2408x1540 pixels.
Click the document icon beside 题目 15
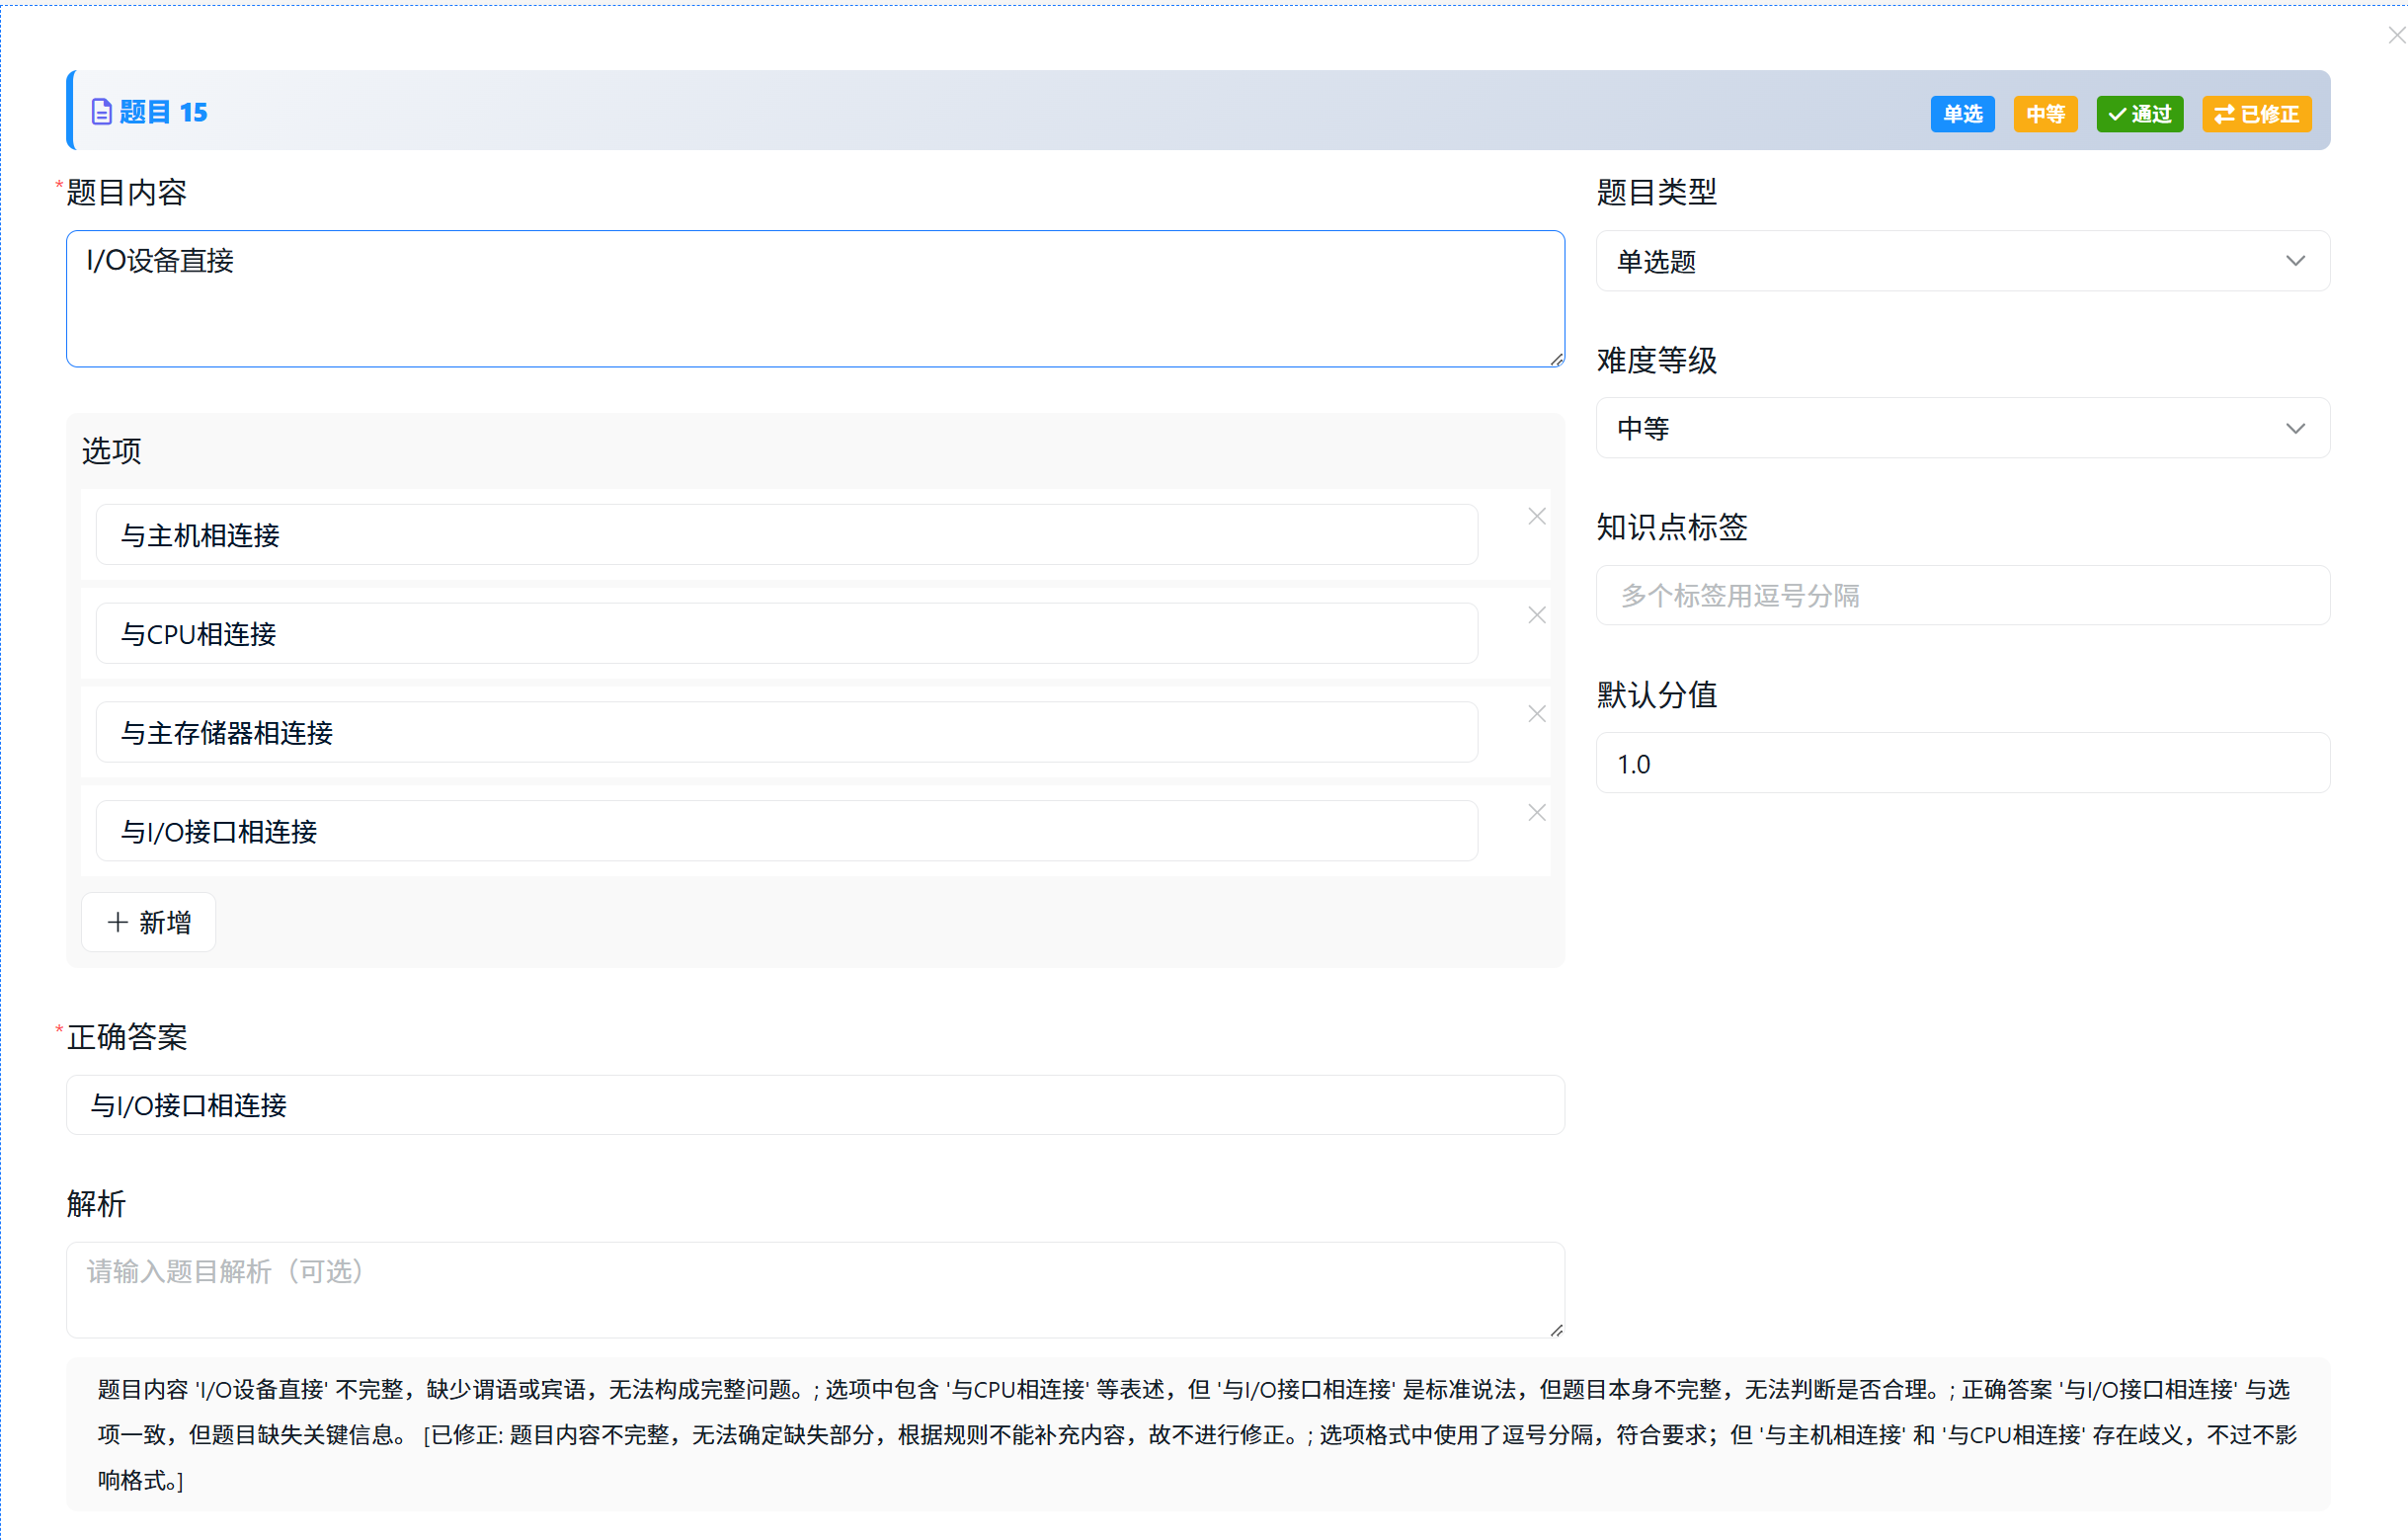pos(101,112)
